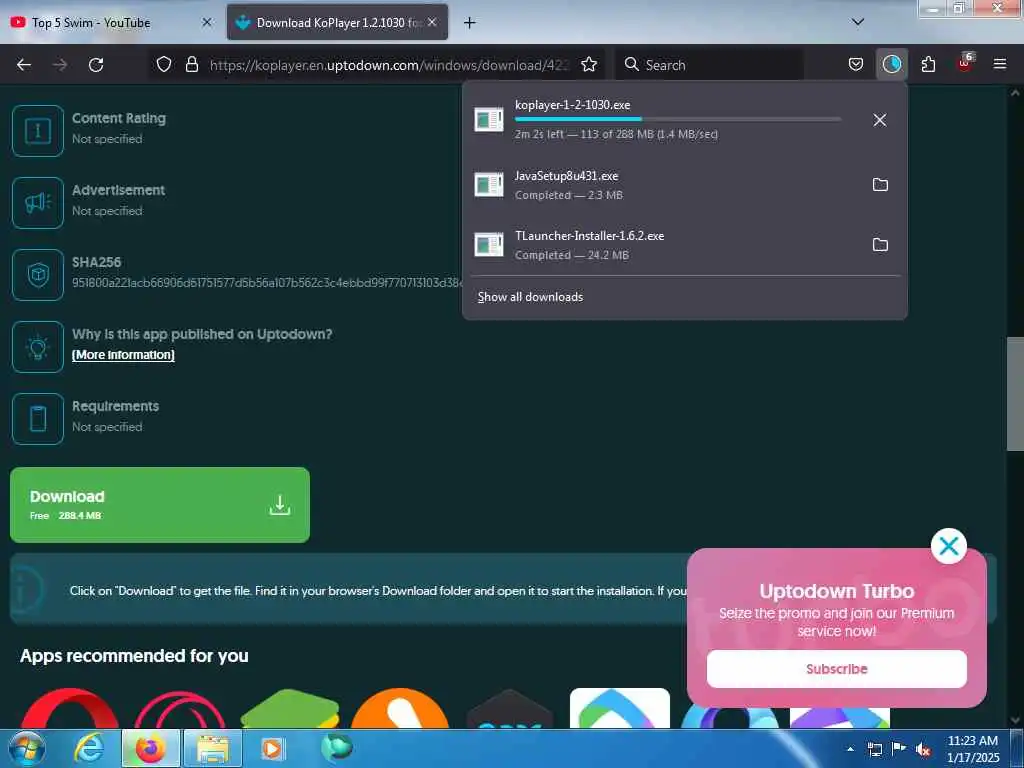
Task: Click the page vertical scrollbar thumb
Action: click(1015, 394)
